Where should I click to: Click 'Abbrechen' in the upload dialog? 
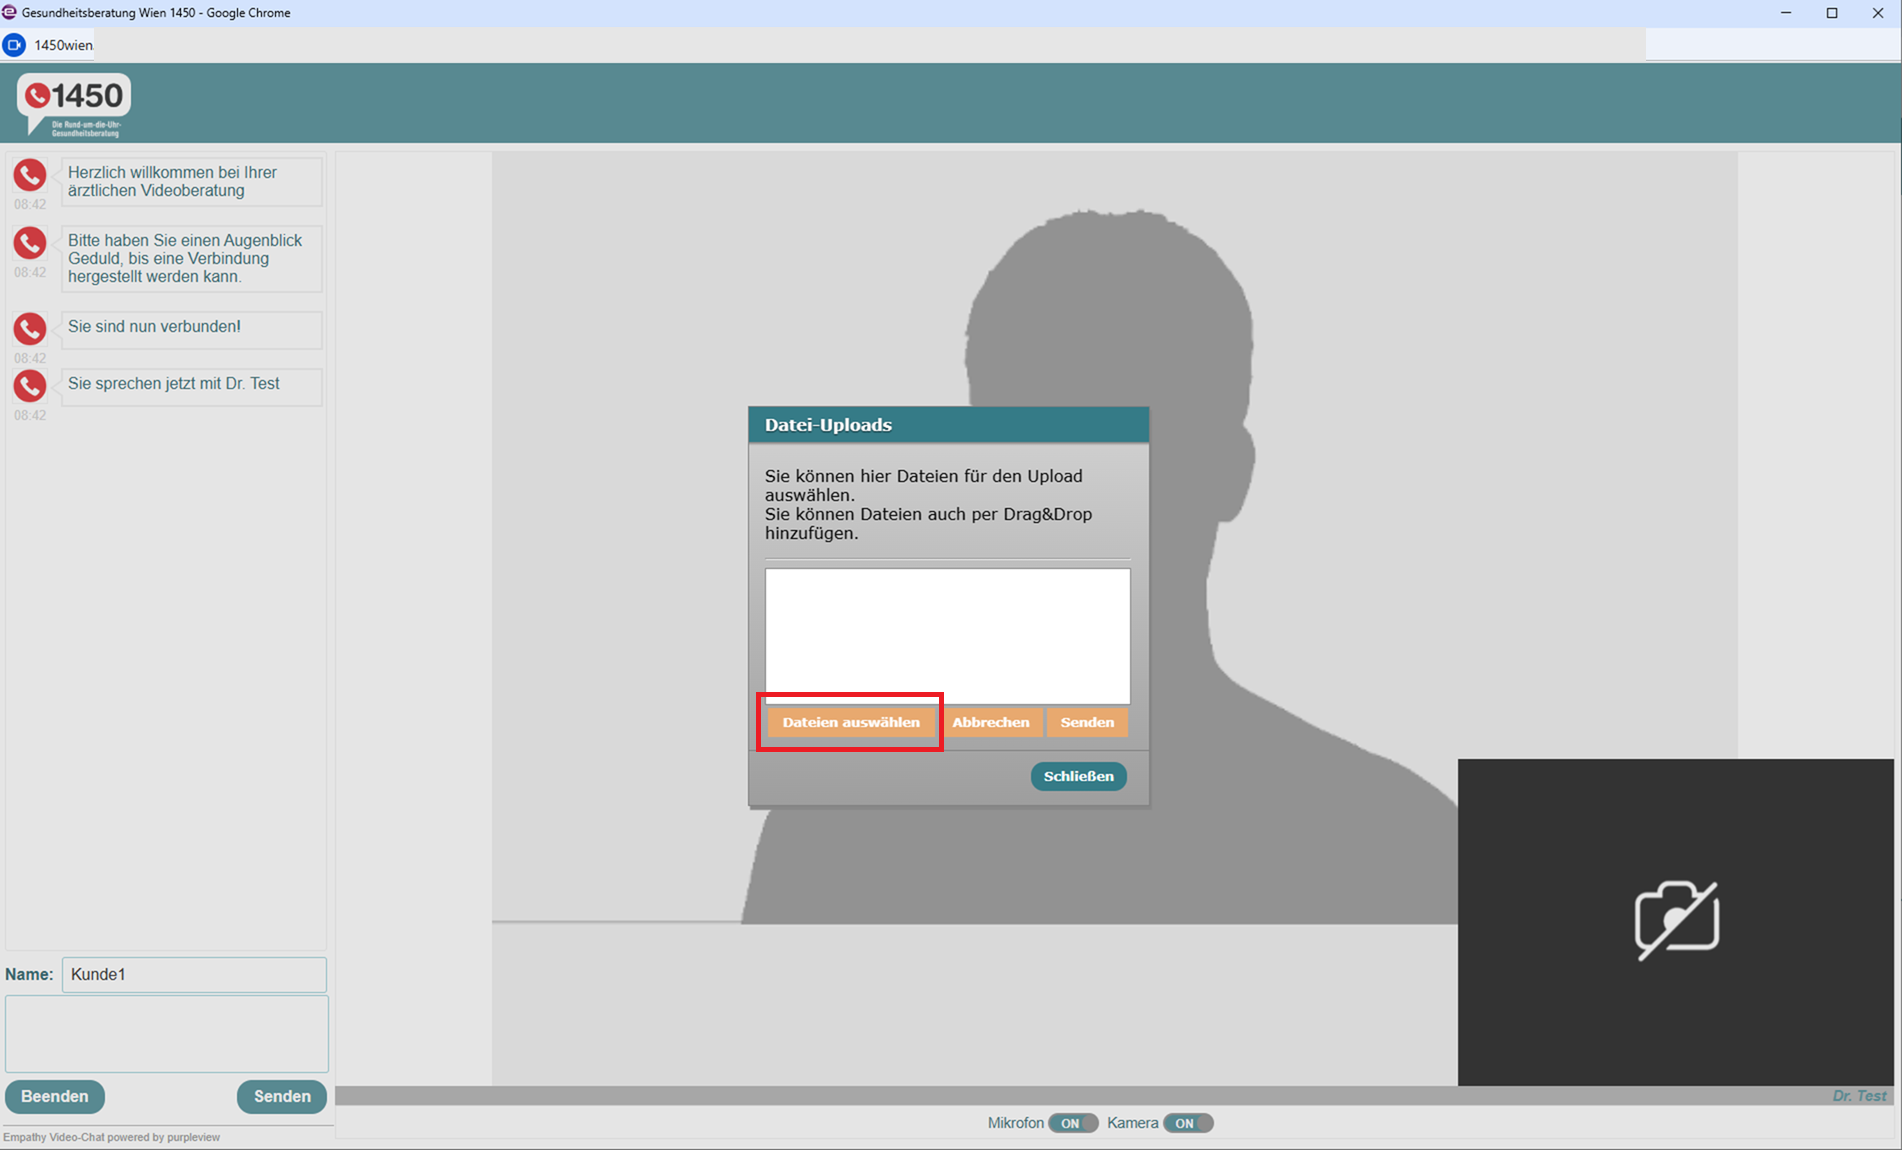click(990, 722)
